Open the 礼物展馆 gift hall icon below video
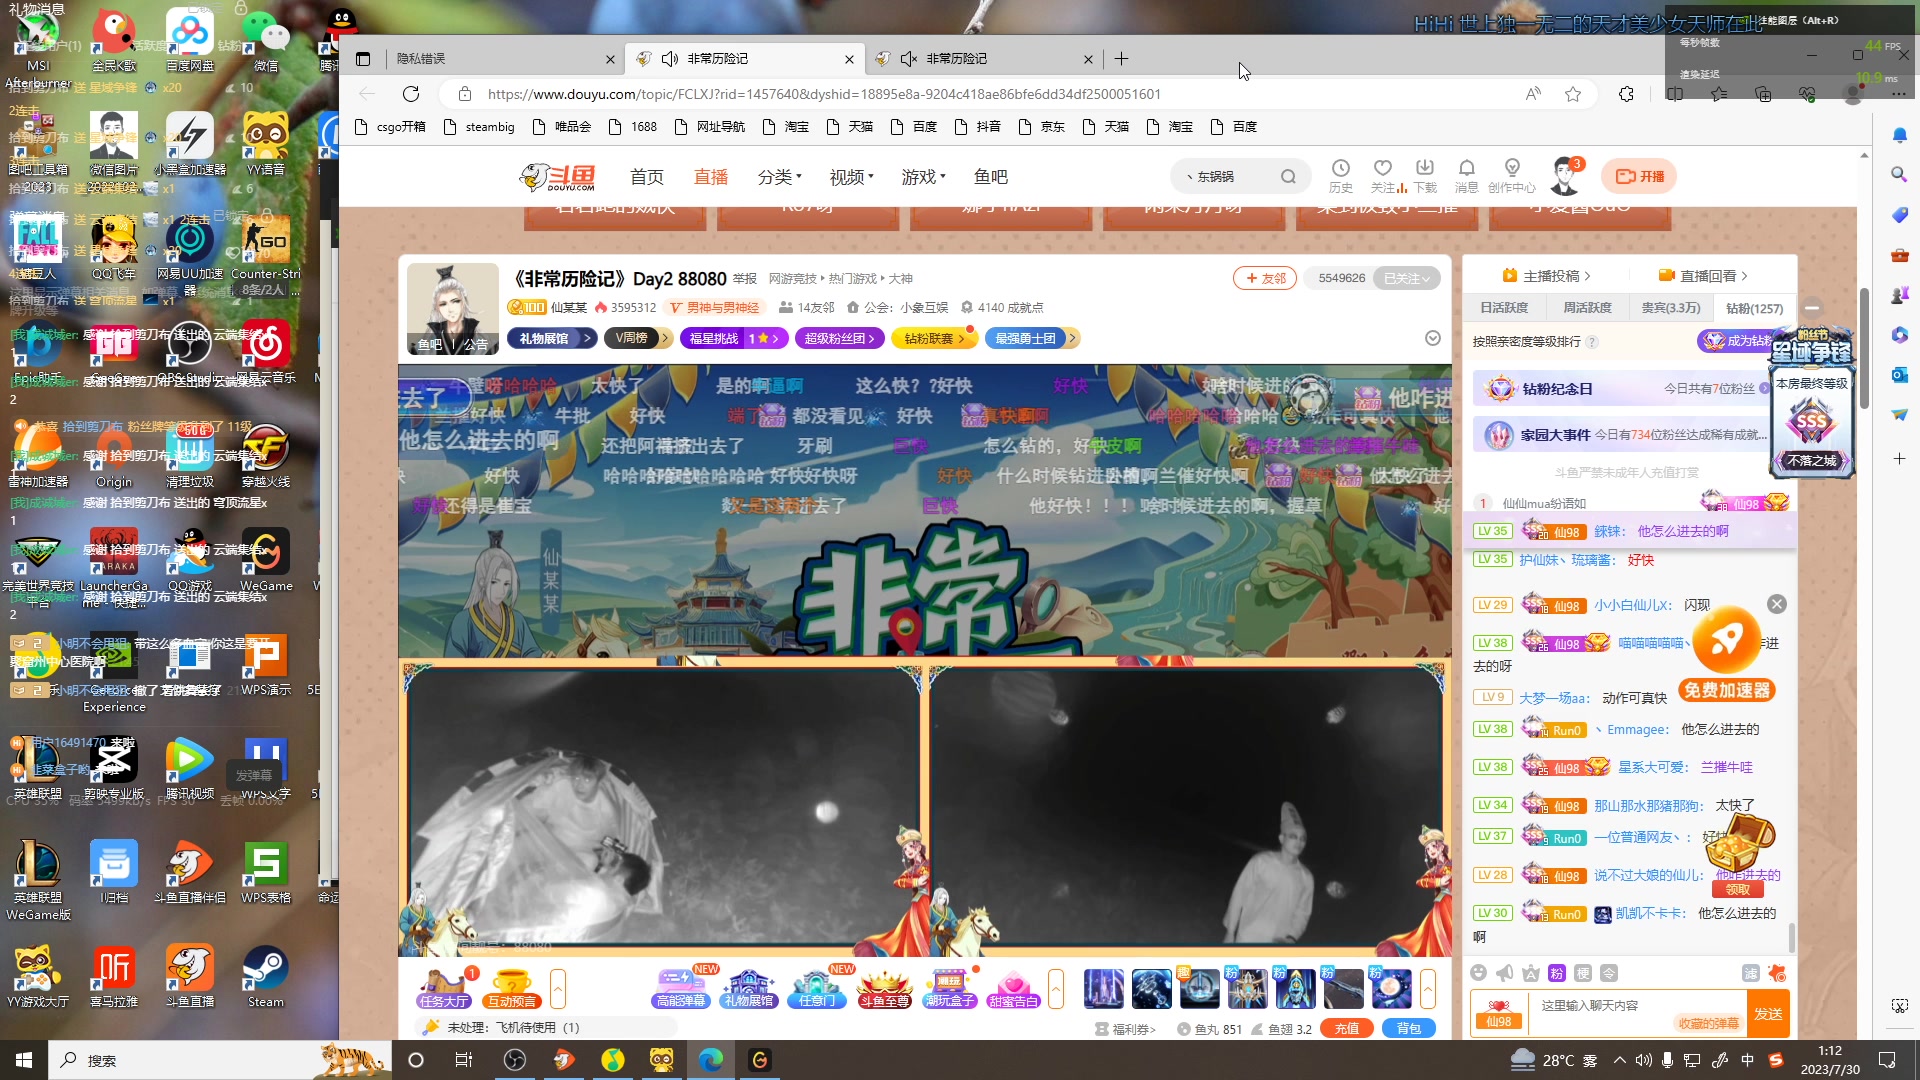Image resolution: width=1920 pixels, height=1080 pixels. point(749,988)
